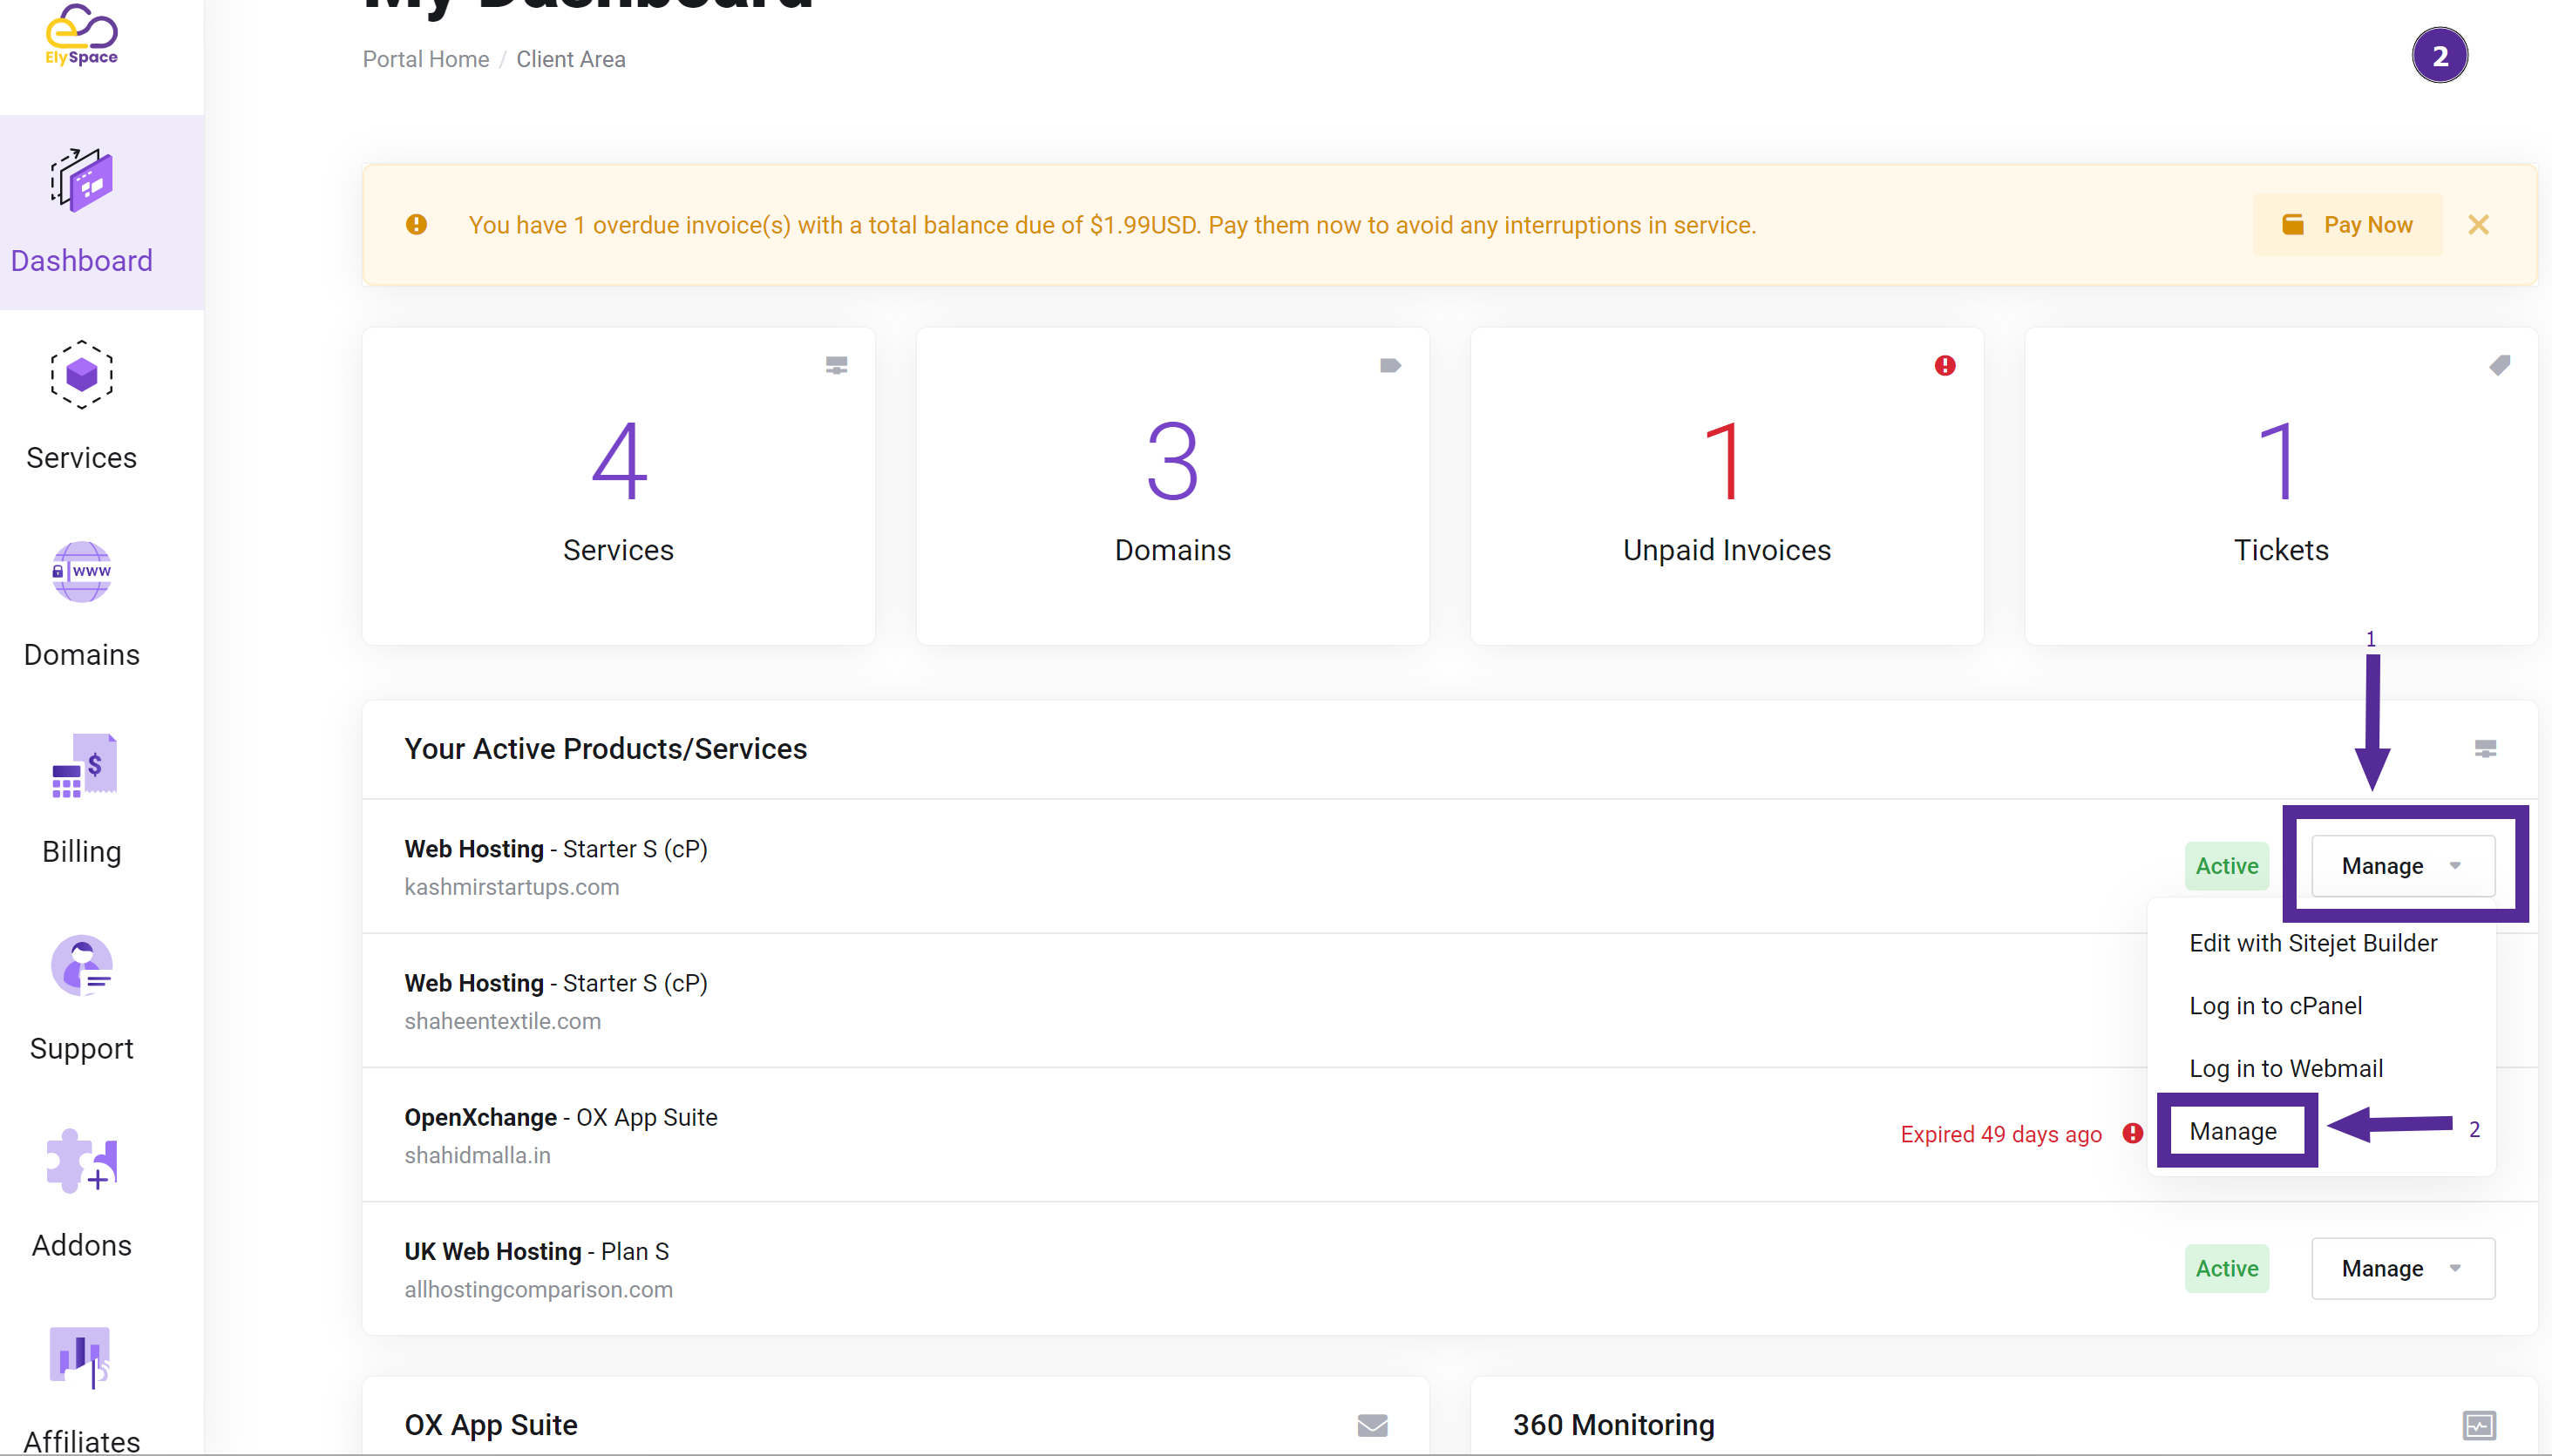The width and height of the screenshot is (2552, 1456).
Task: Click envelope icon in OX App Suite panel
Action: 1372,1425
